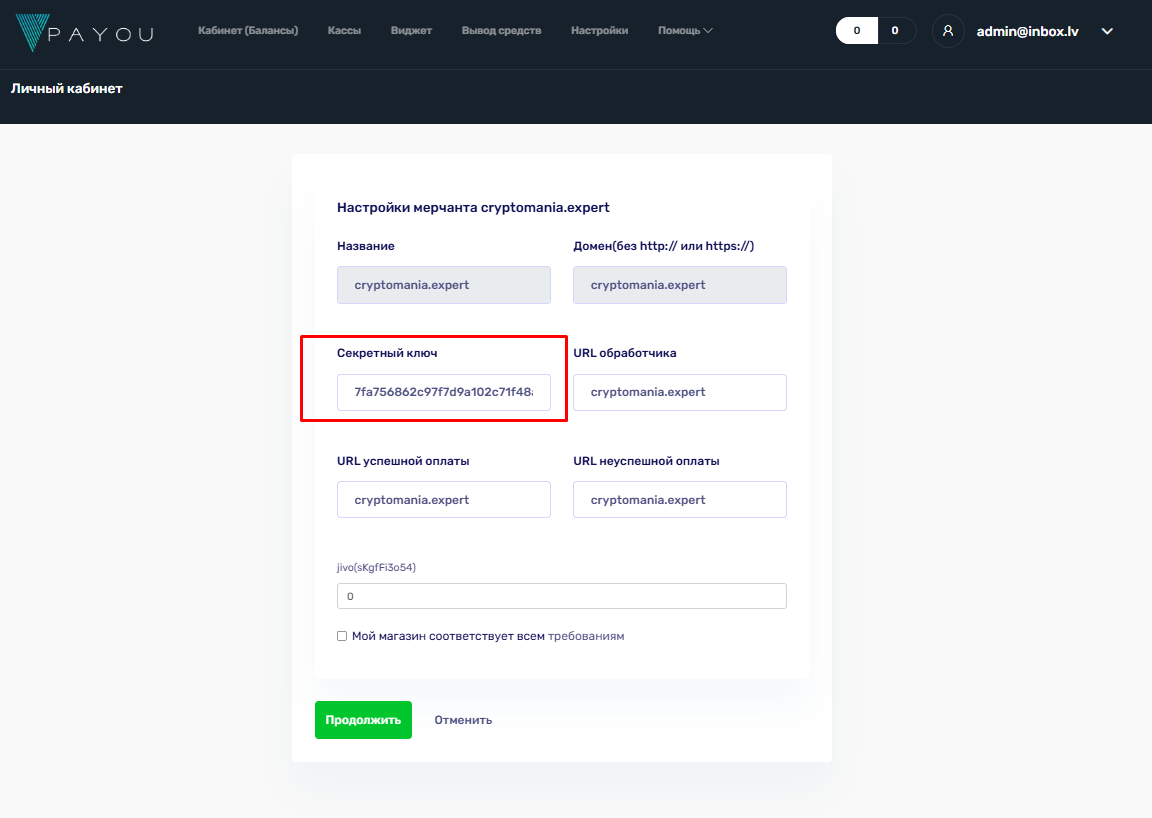Go to the Кассы section
Image resolution: width=1152 pixels, height=818 pixels.
(x=344, y=31)
